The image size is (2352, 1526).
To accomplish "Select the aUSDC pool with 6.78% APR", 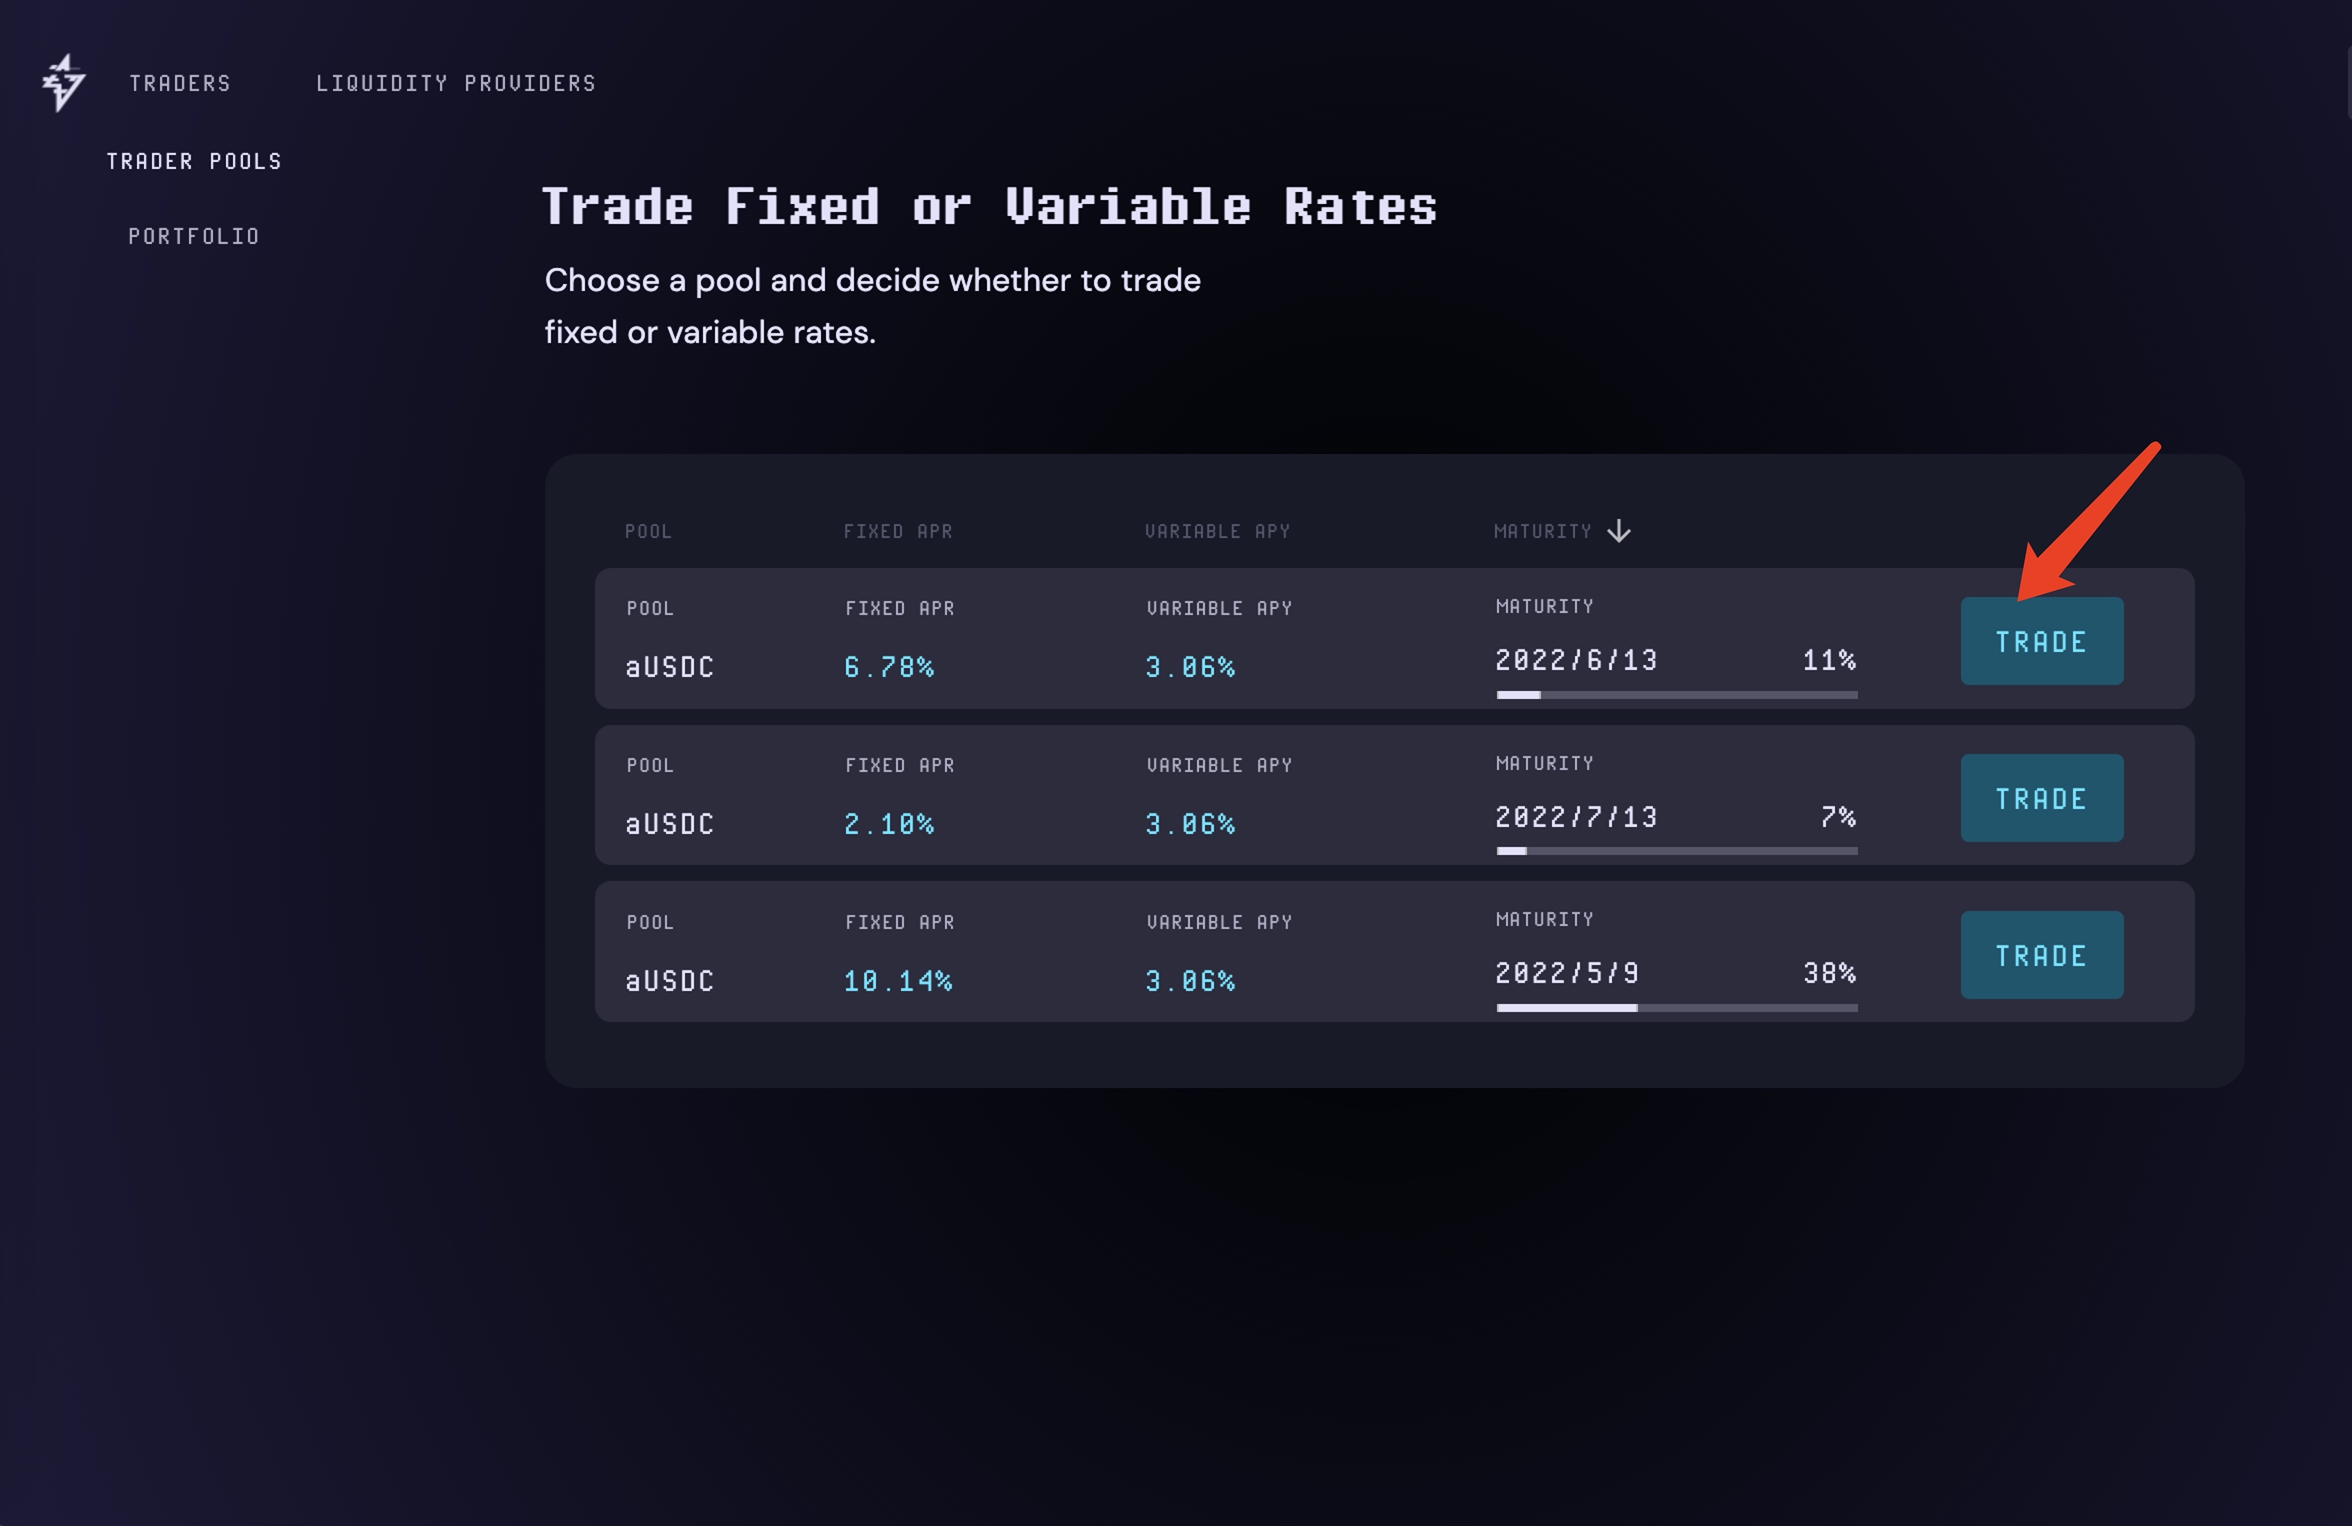I will (670, 667).
